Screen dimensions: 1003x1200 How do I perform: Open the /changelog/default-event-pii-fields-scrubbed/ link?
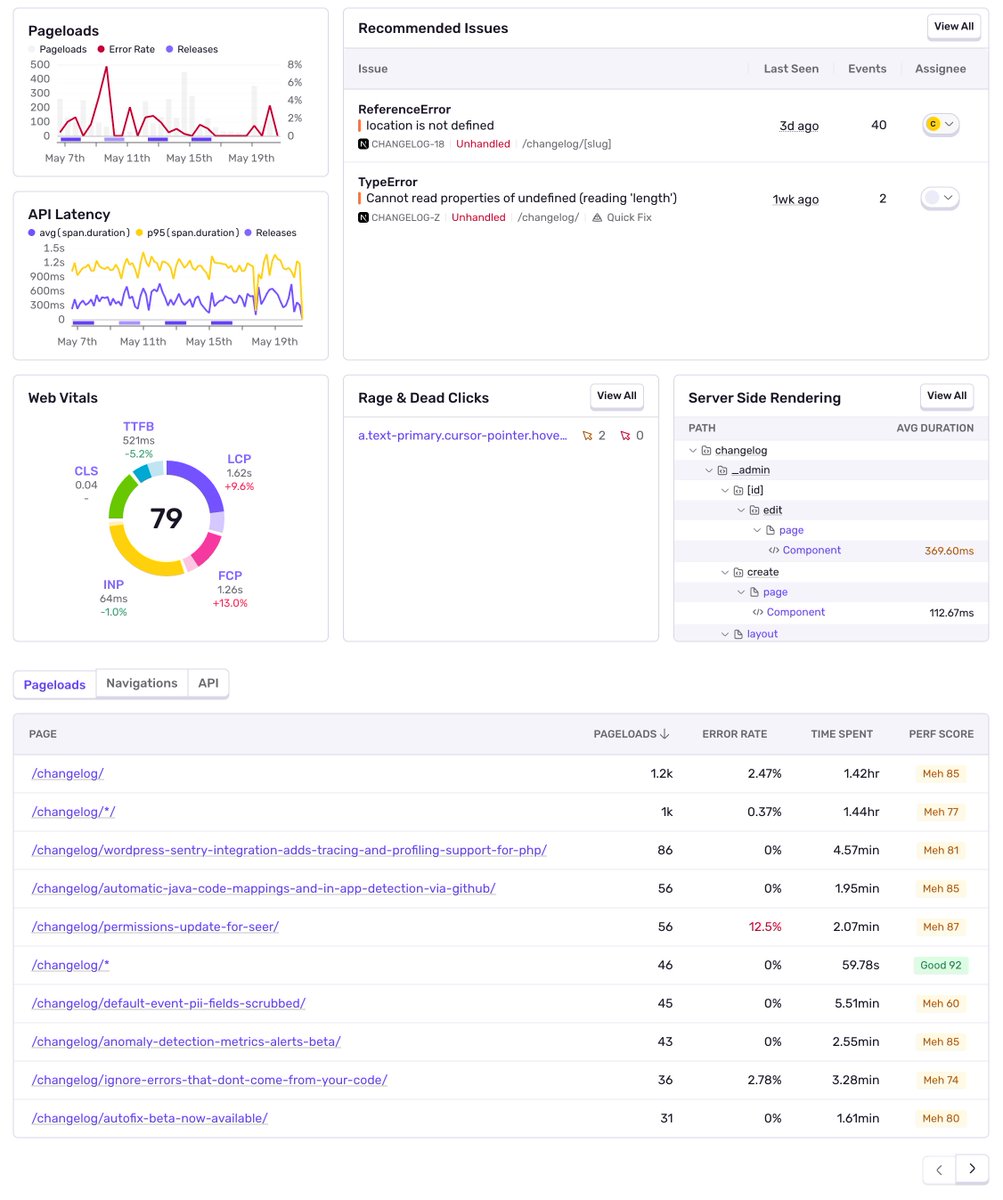[169, 1003]
